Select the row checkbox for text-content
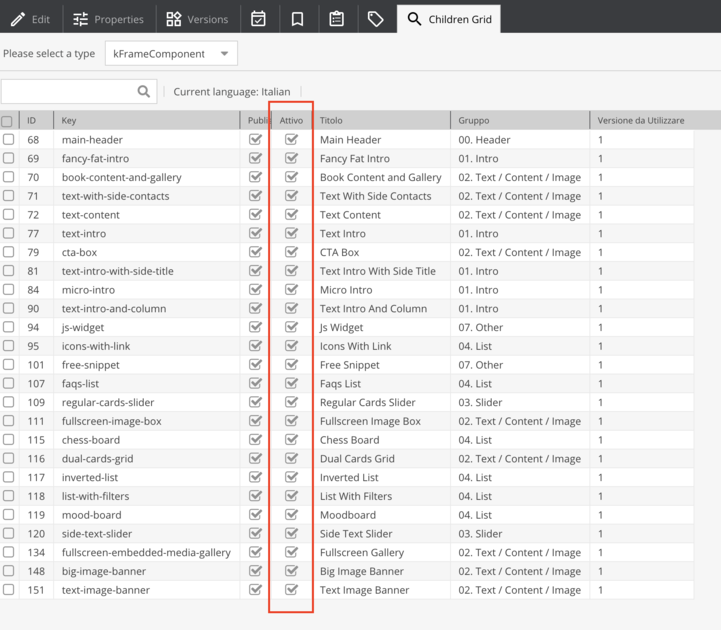This screenshot has height=630, width=721. (x=8, y=214)
